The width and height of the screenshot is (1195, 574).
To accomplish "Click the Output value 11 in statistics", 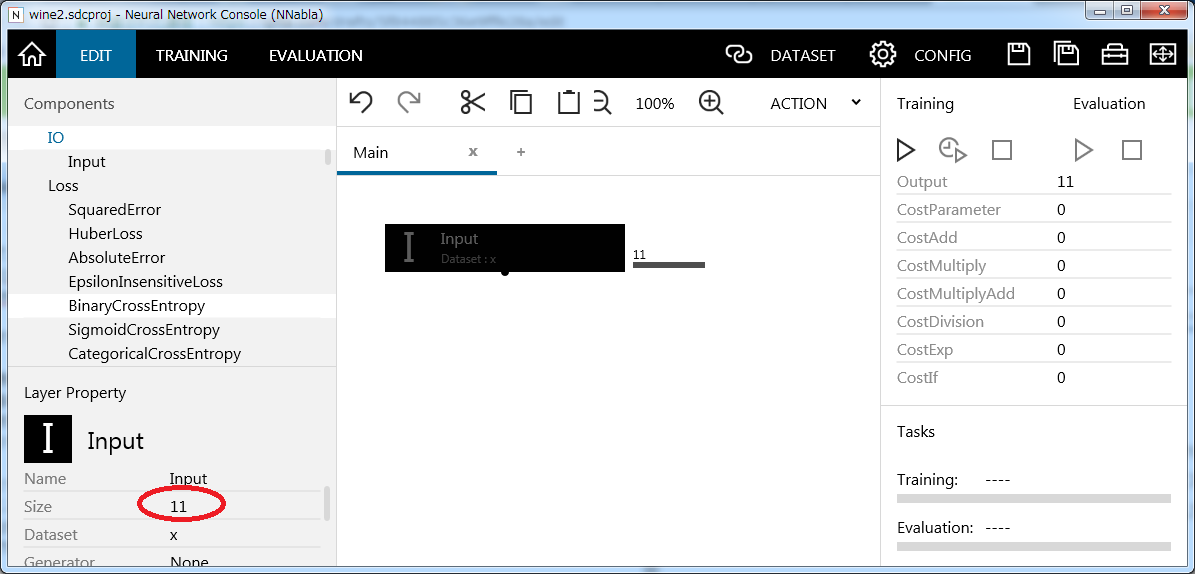I will [x=1065, y=181].
